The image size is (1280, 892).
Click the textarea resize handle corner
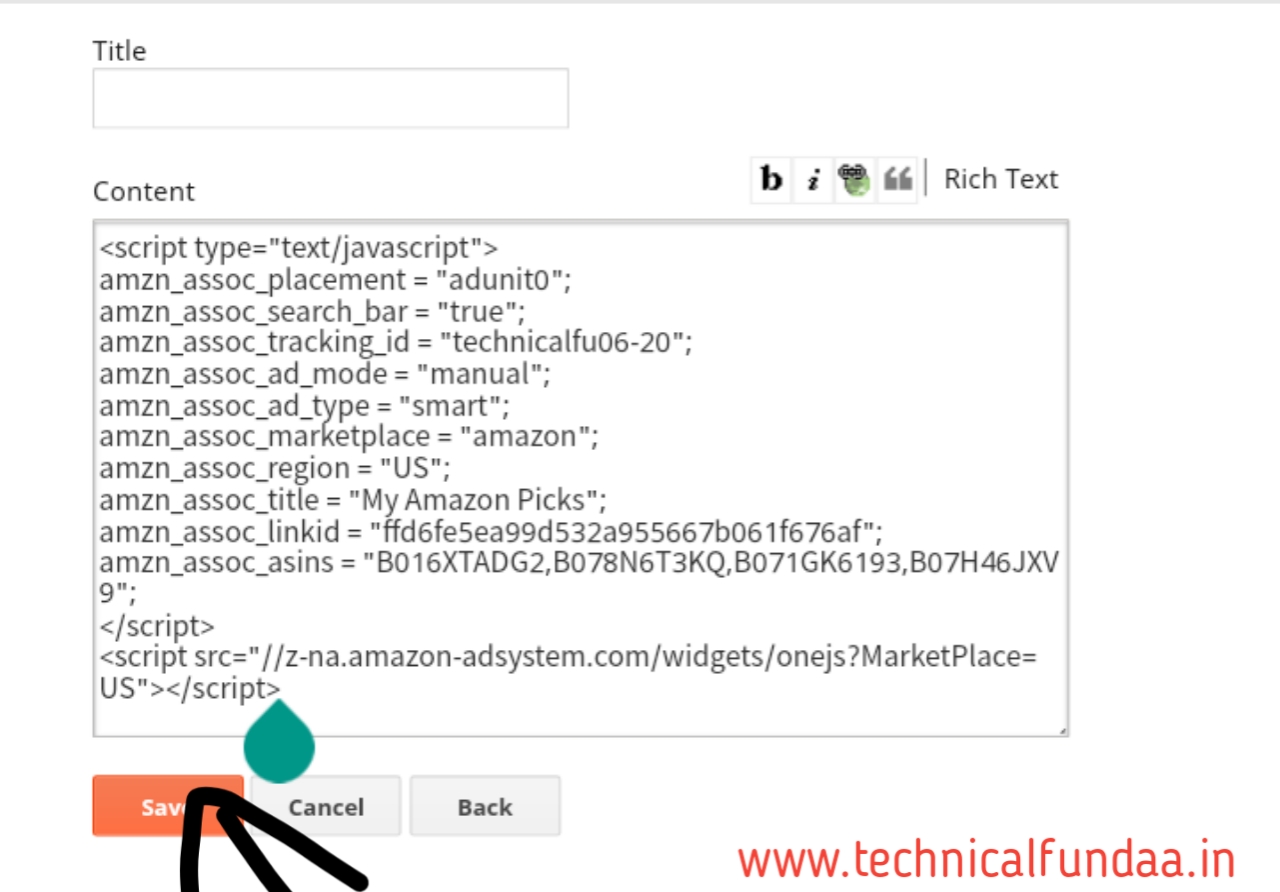1061,729
